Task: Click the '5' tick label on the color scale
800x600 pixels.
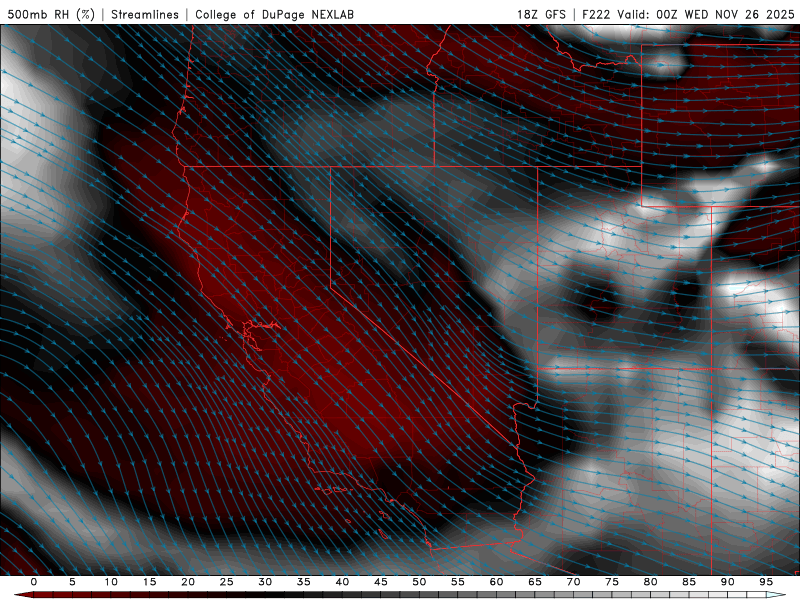Action: click(72, 582)
